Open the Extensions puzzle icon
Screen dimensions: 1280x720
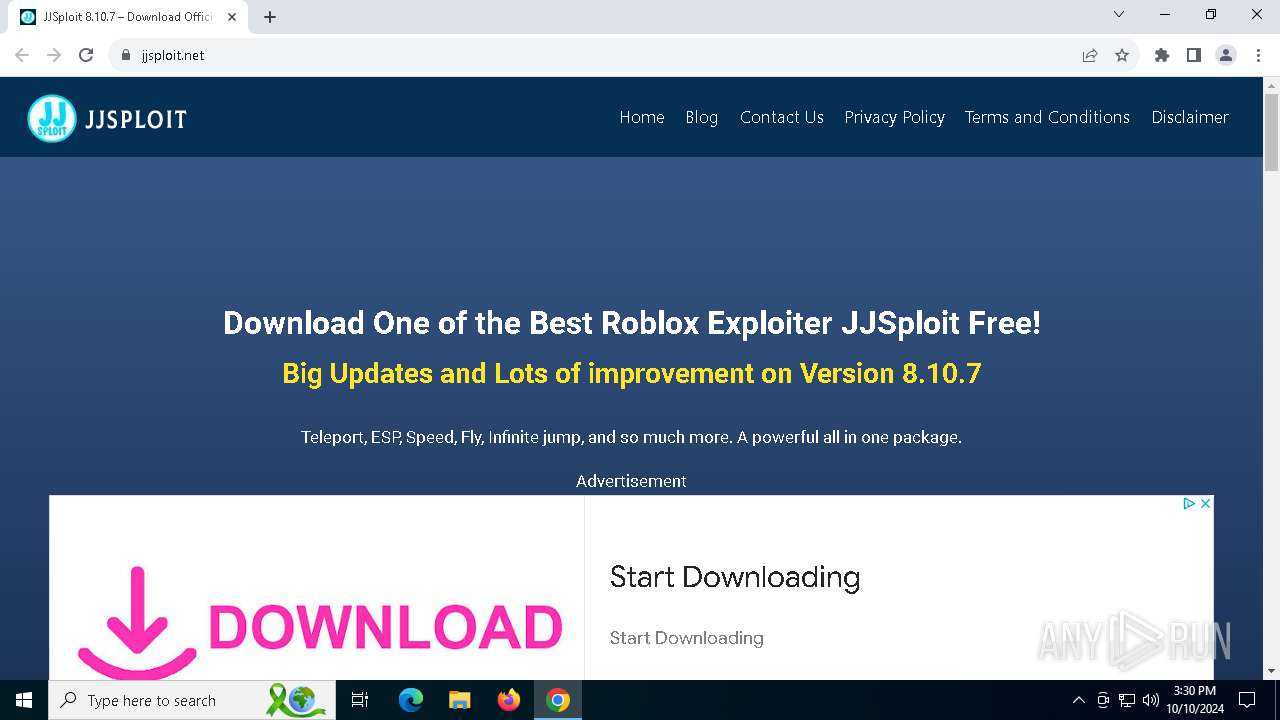pyautogui.click(x=1162, y=55)
